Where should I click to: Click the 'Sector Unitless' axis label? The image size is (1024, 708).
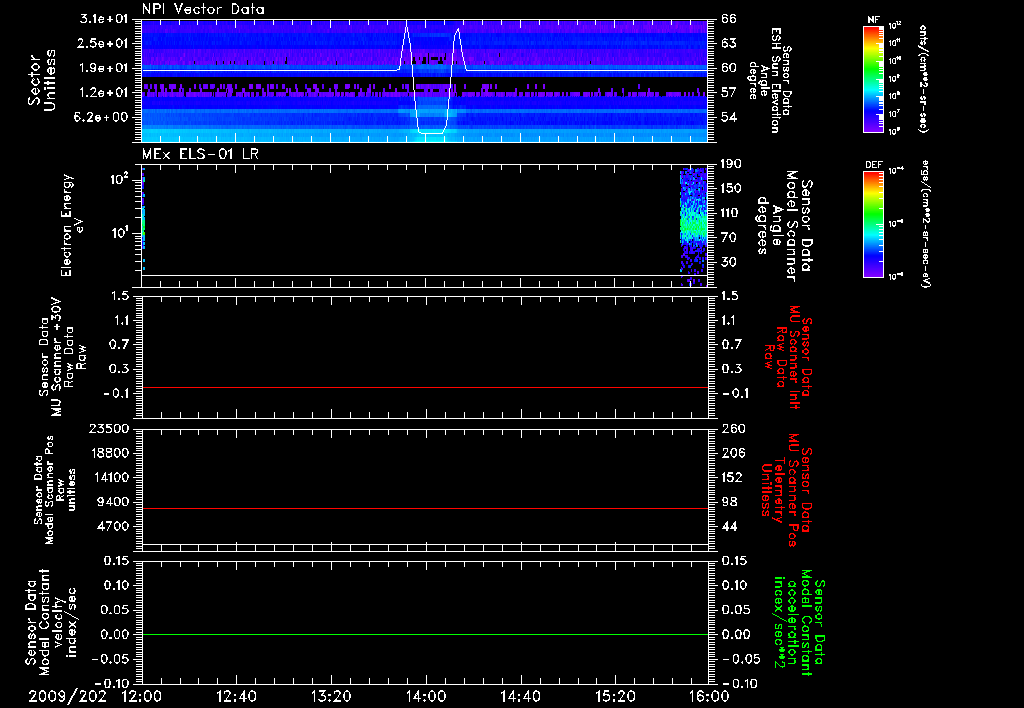(42, 80)
